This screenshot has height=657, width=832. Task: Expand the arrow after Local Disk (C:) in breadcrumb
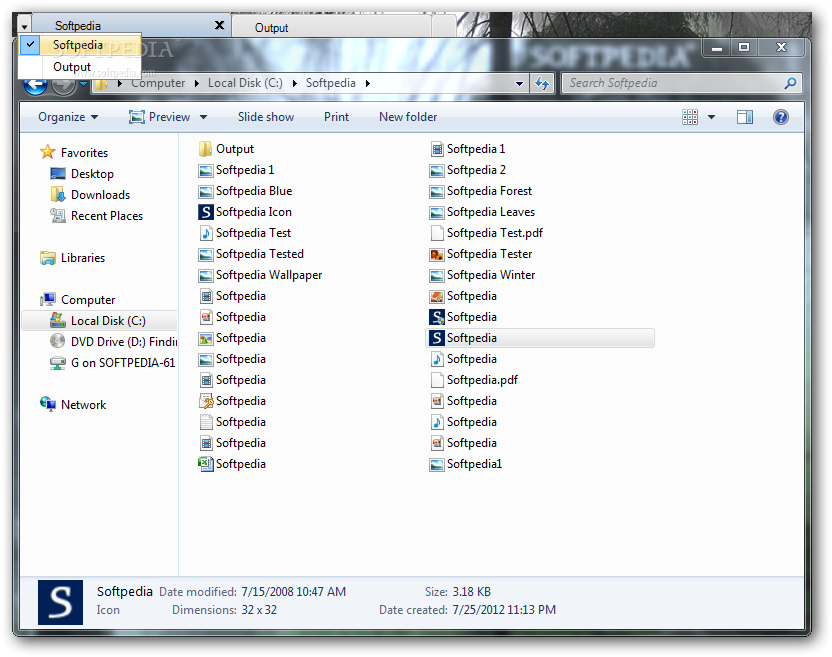[x=294, y=83]
